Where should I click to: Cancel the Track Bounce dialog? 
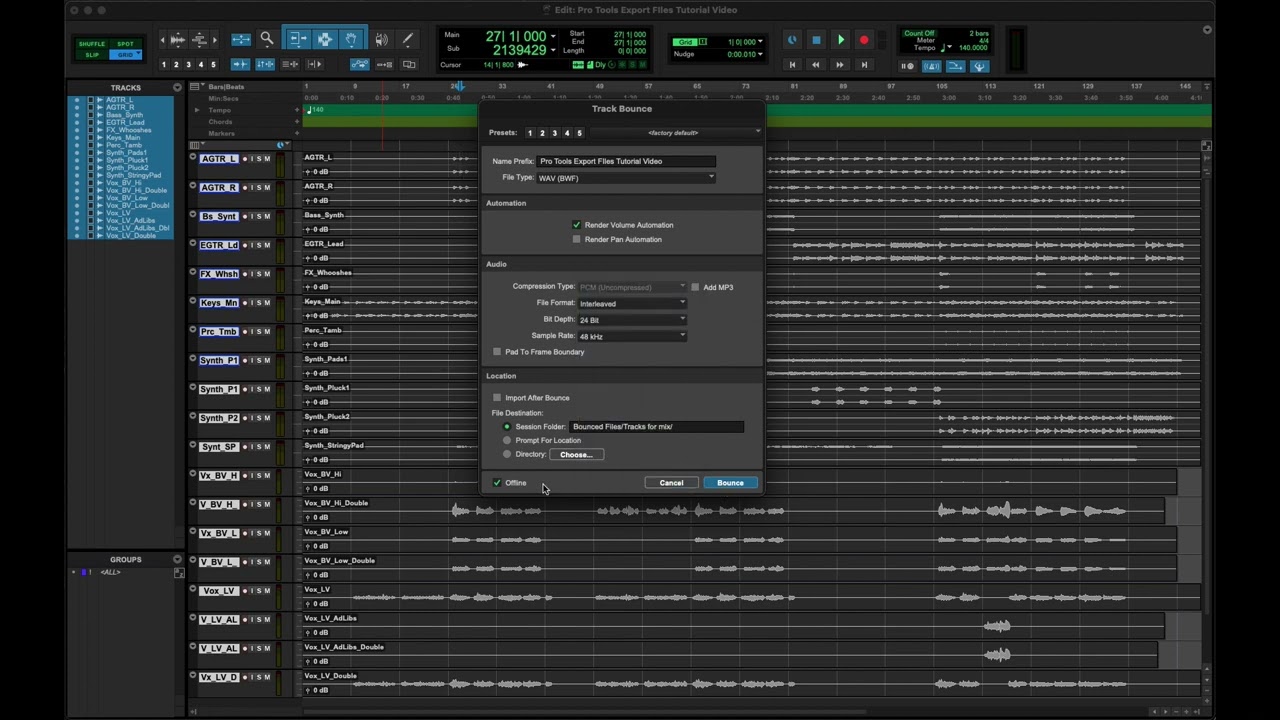[671, 483]
